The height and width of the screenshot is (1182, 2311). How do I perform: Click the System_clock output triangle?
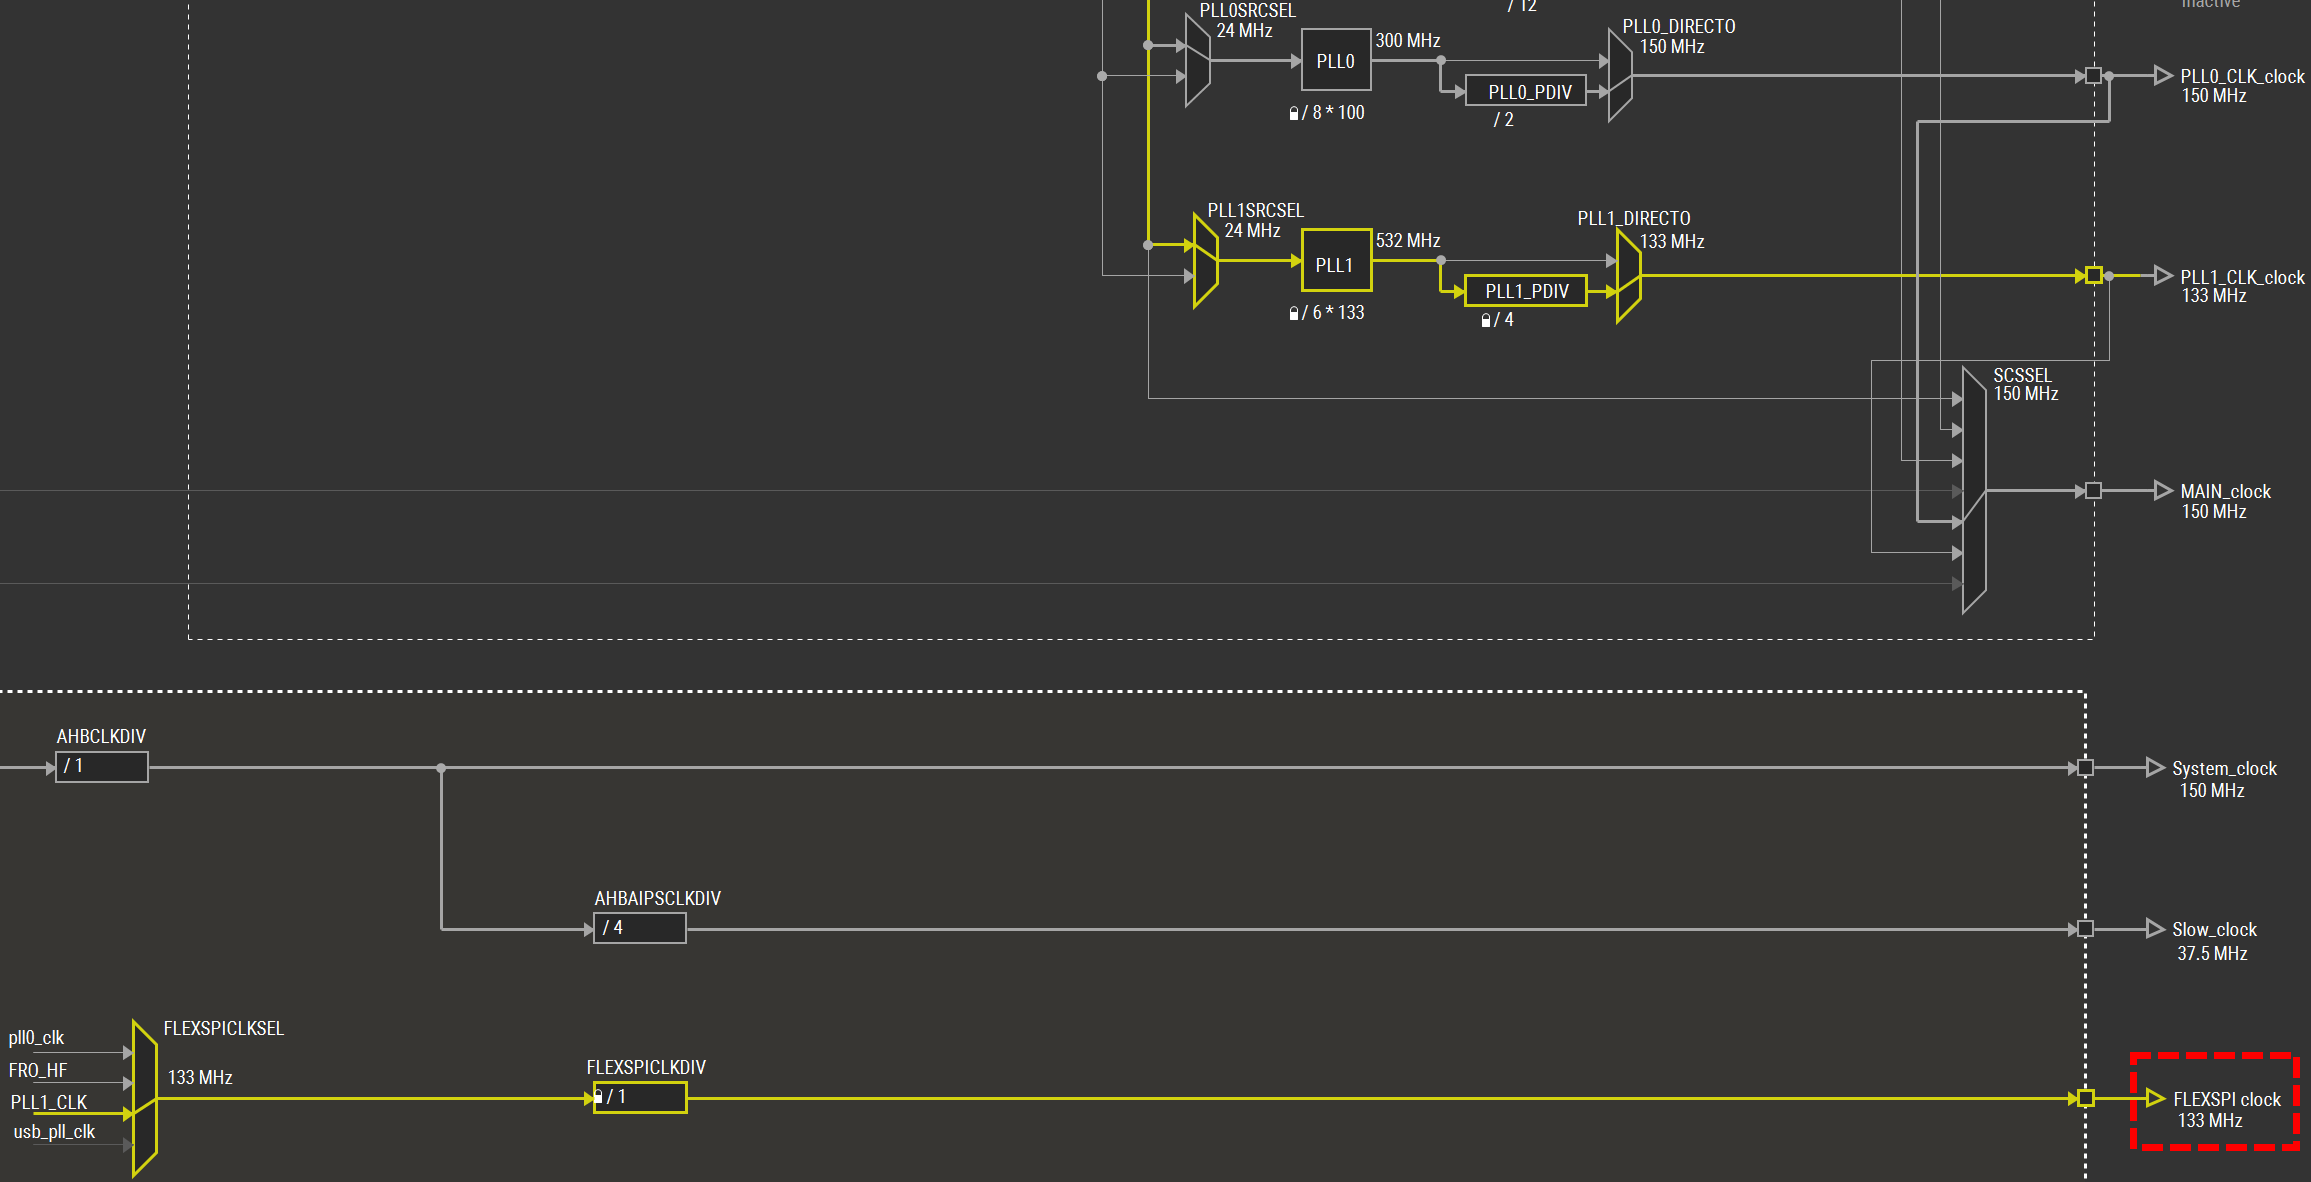point(2155,767)
